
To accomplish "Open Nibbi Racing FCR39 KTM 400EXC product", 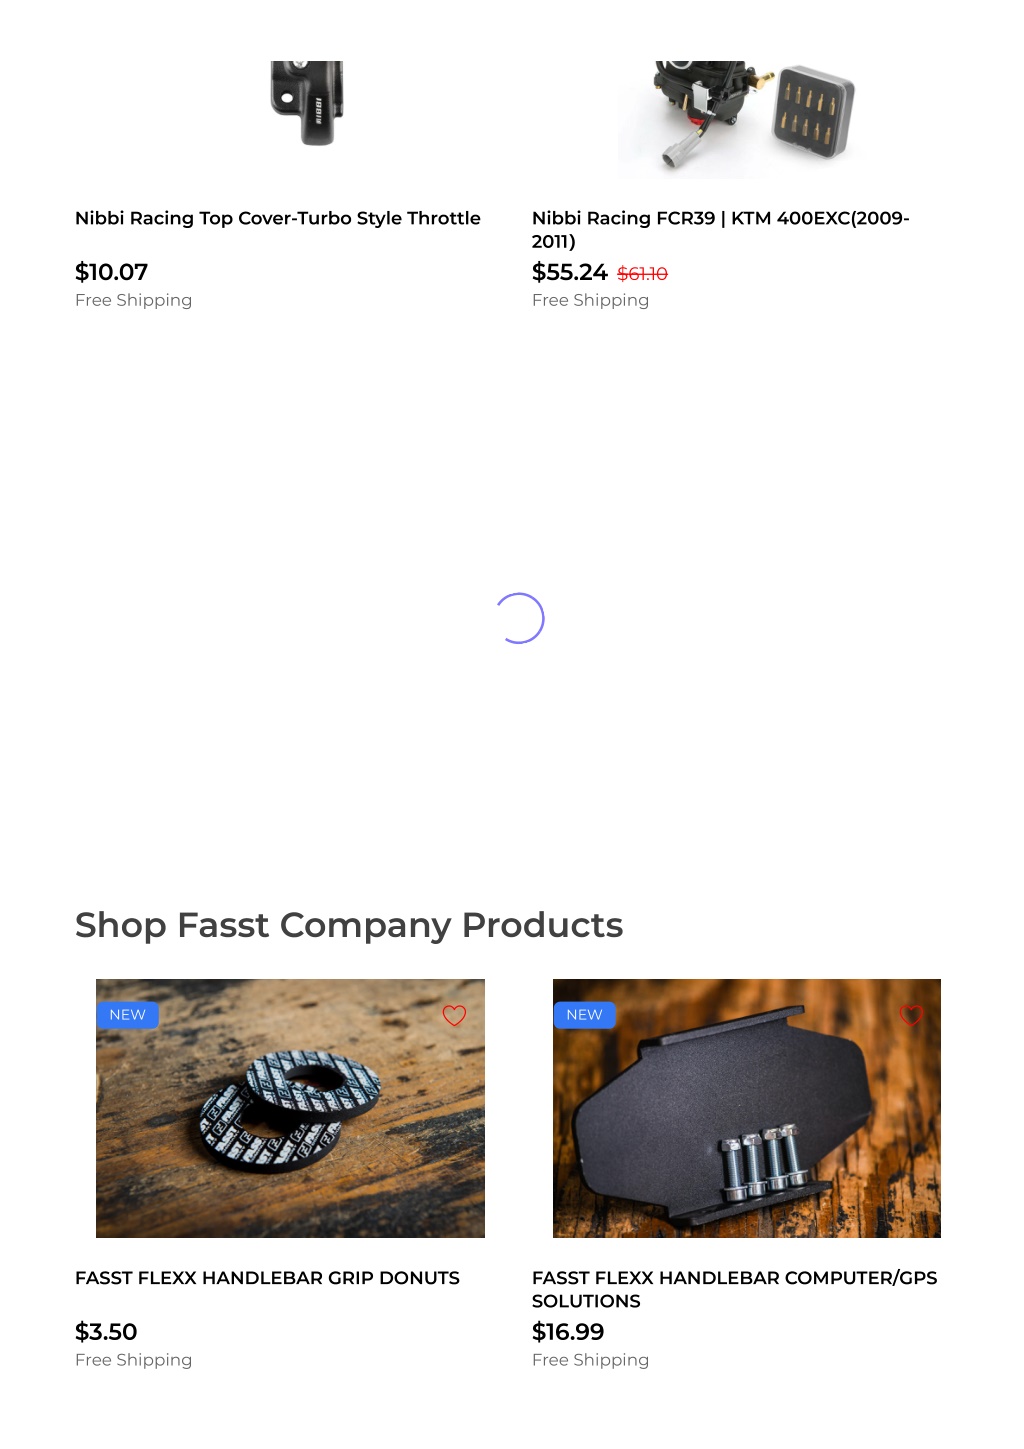I will click(x=721, y=229).
